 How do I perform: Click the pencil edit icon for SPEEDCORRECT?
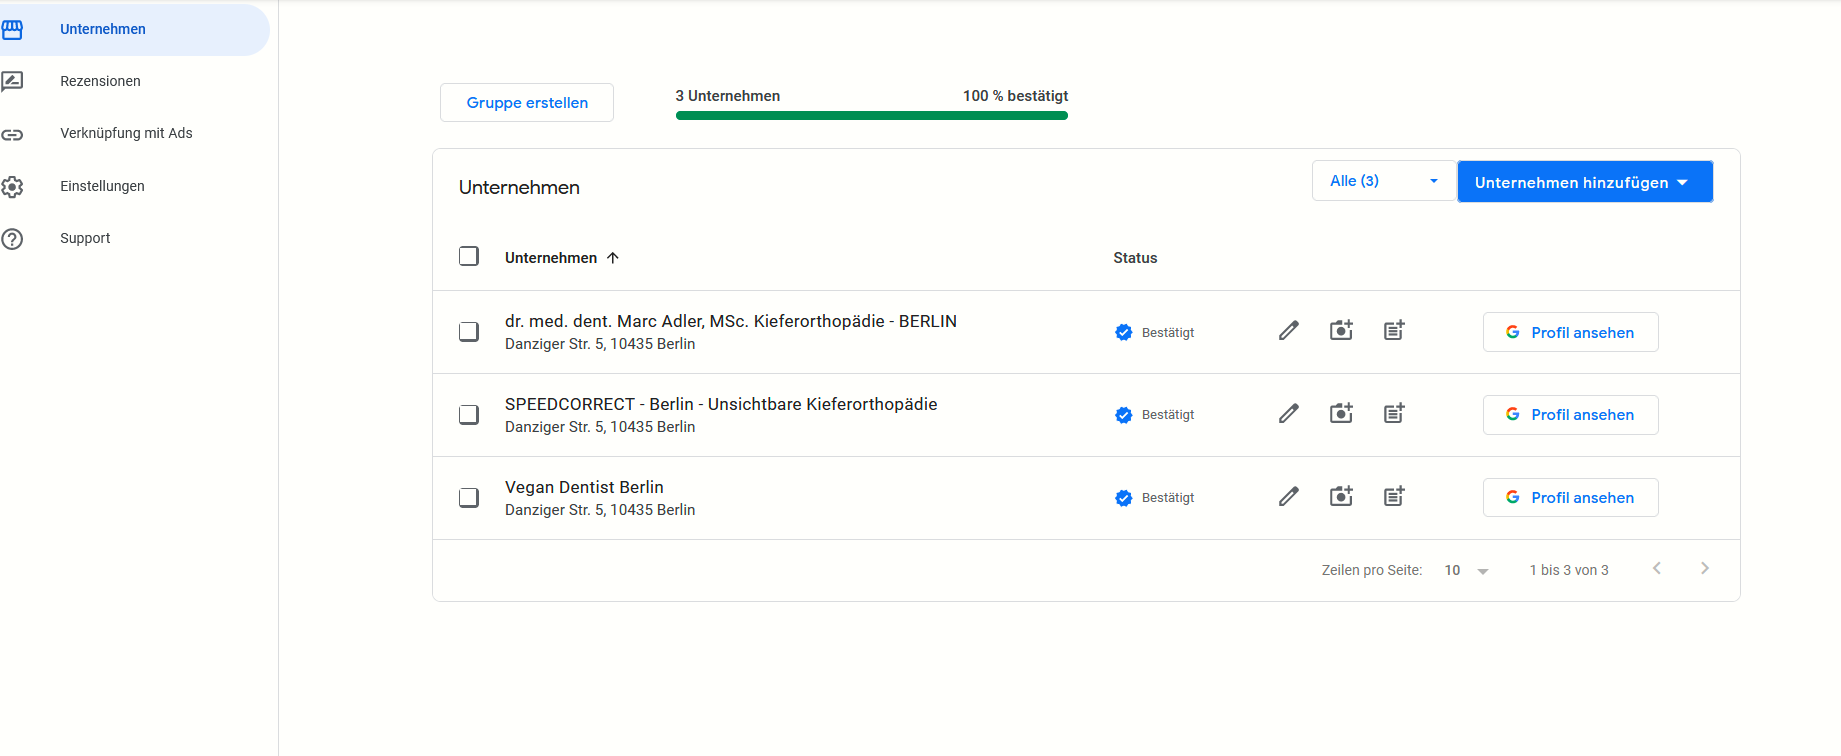1288,413
